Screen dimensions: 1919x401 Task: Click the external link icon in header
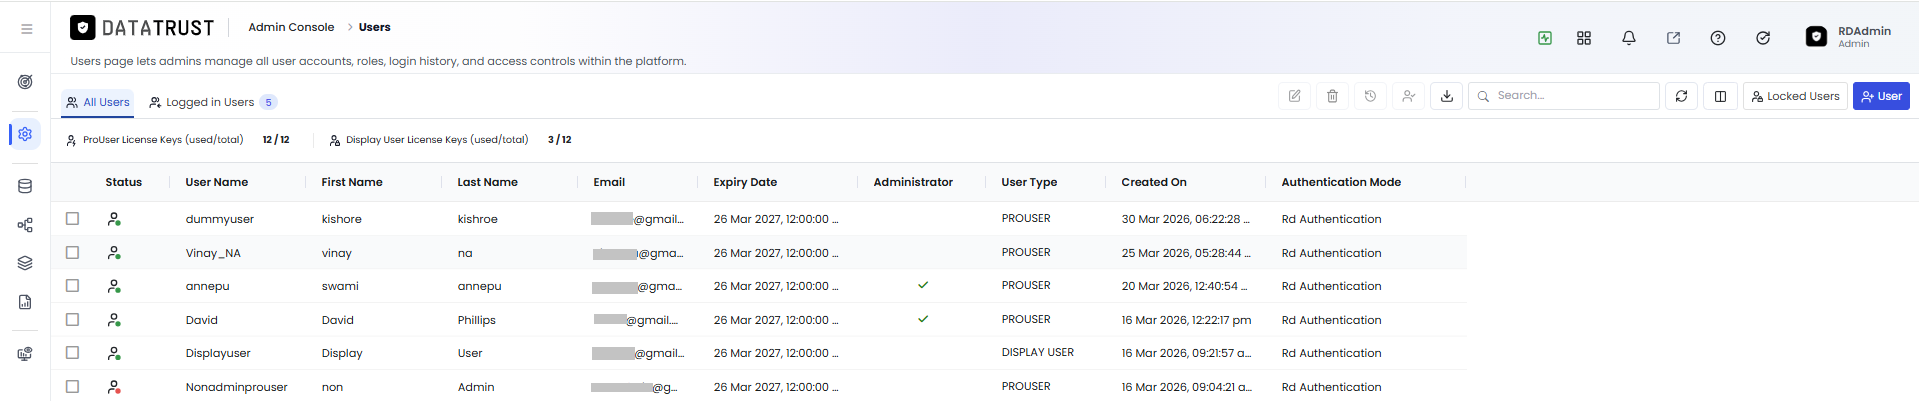point(1673,38)
